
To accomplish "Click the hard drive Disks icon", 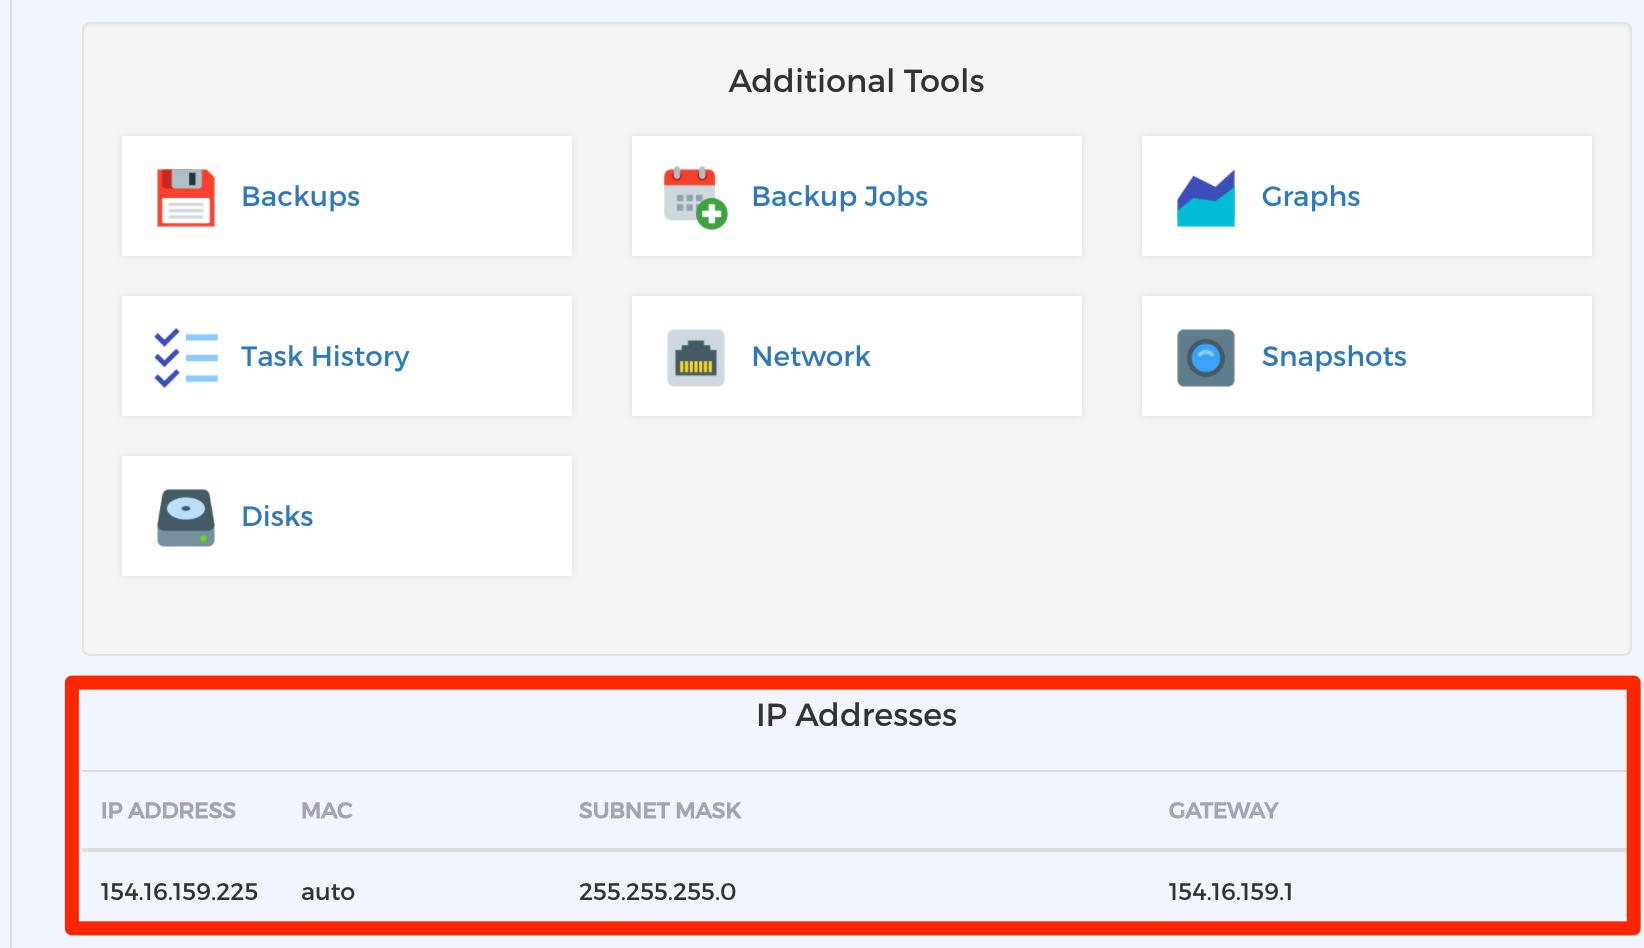I will click(186, 517).
